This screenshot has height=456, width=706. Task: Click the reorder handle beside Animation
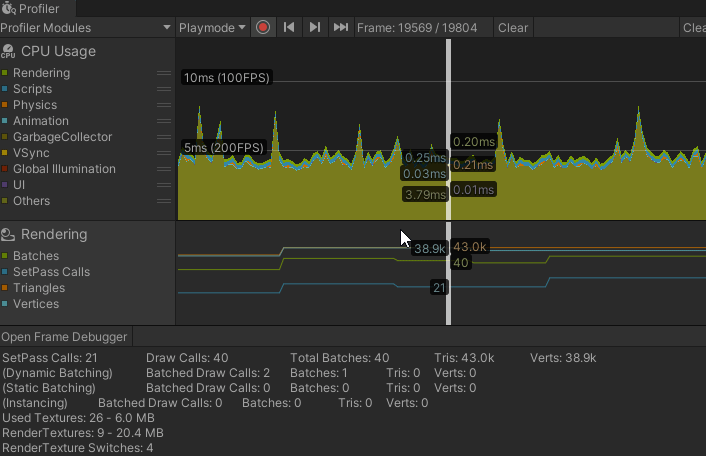[164, 121]
